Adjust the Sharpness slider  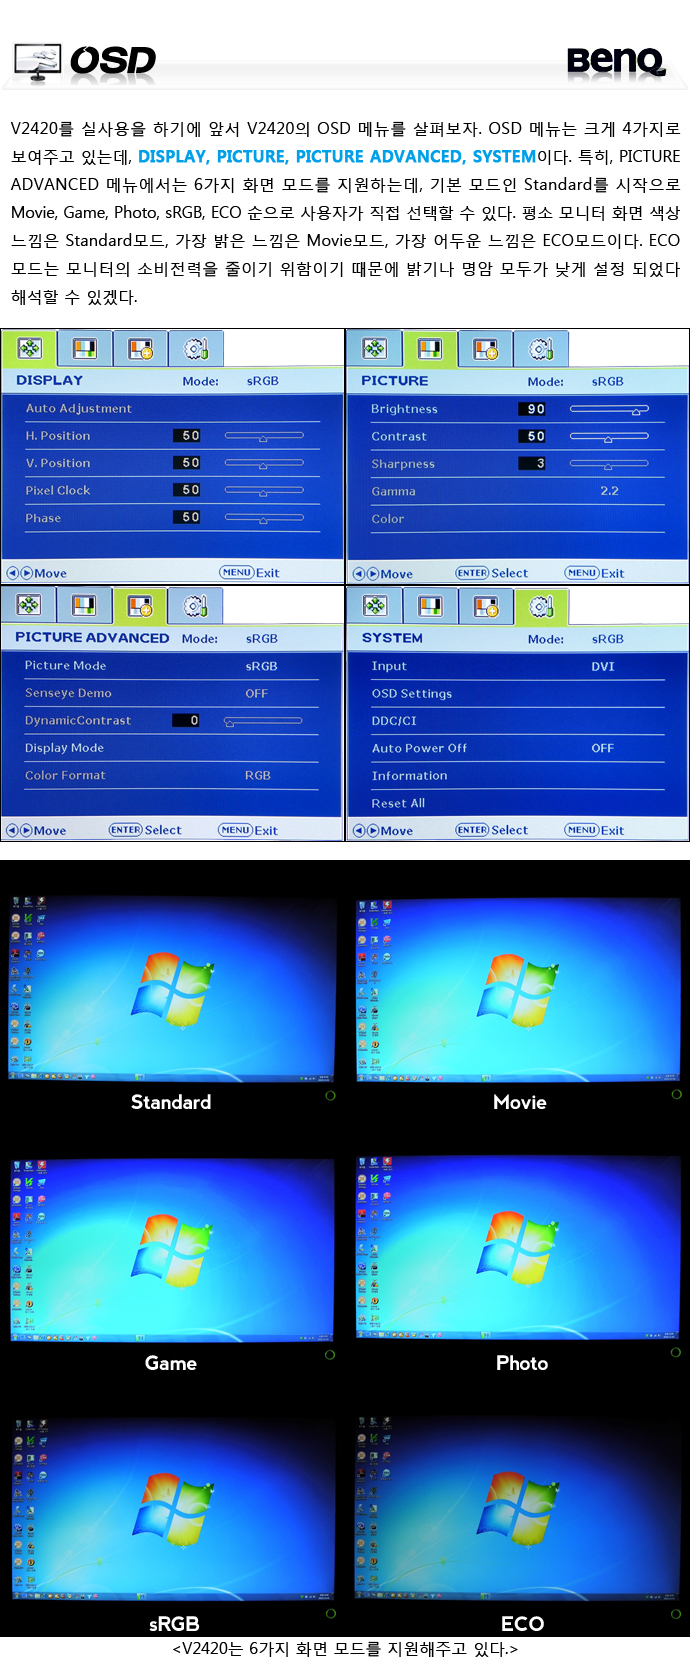click(x=609, y=464)
